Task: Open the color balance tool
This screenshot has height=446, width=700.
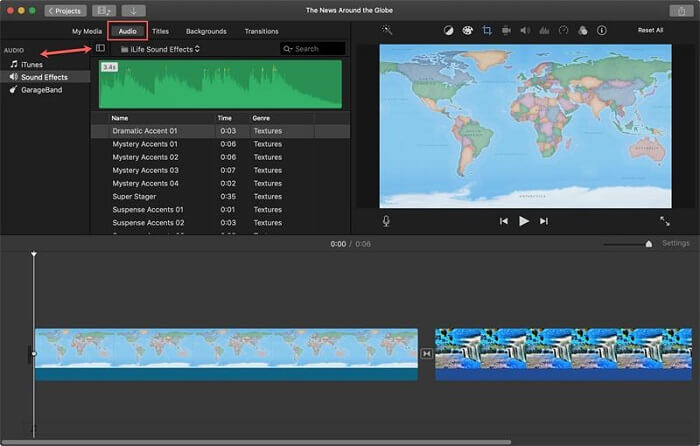Action: pos(448,30)
